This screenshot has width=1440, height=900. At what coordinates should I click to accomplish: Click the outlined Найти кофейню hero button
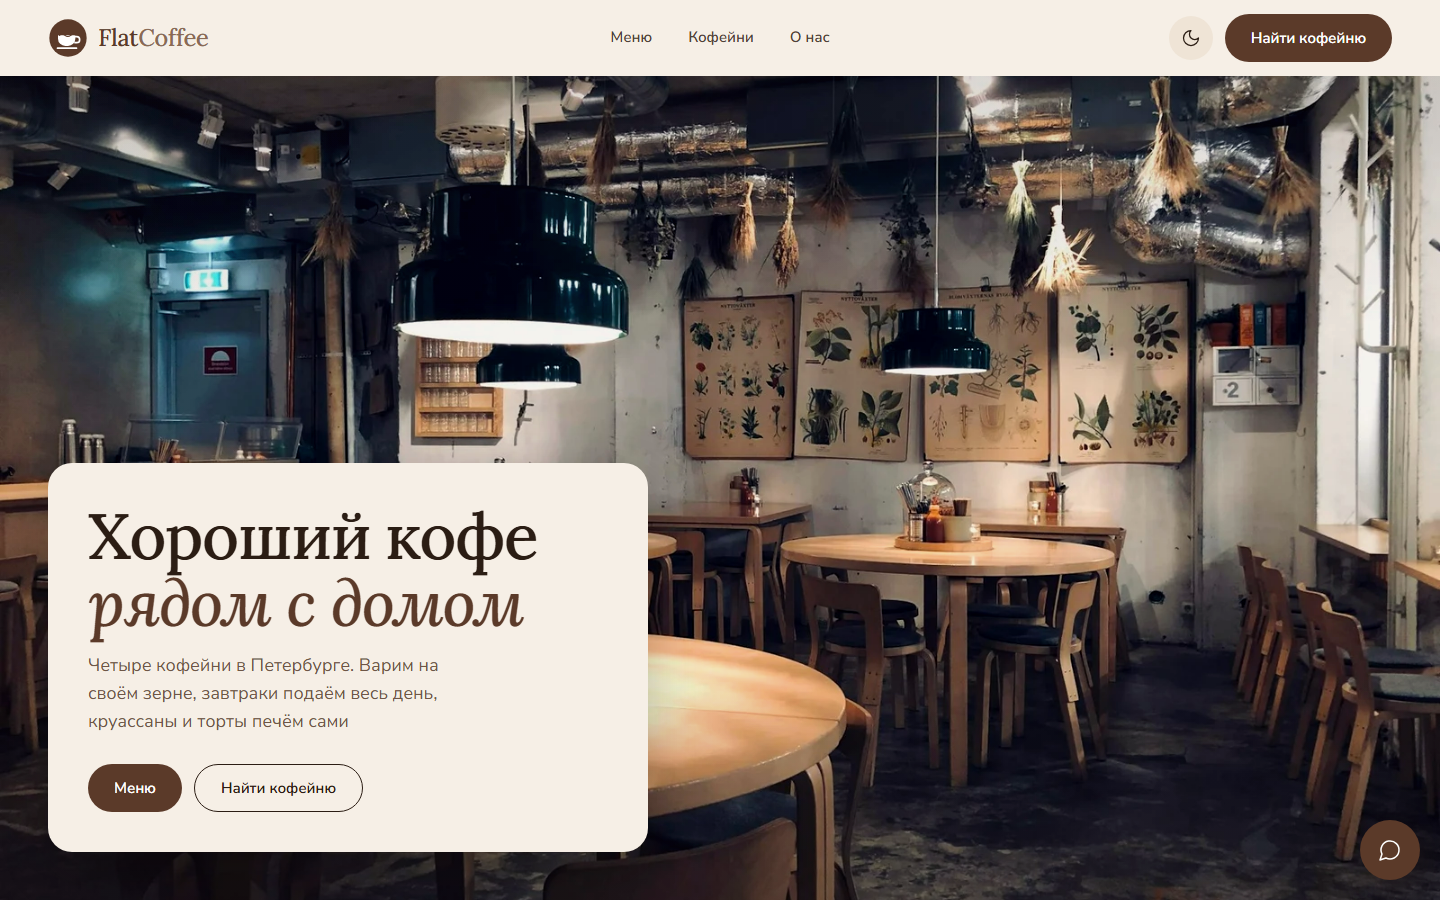278,788
